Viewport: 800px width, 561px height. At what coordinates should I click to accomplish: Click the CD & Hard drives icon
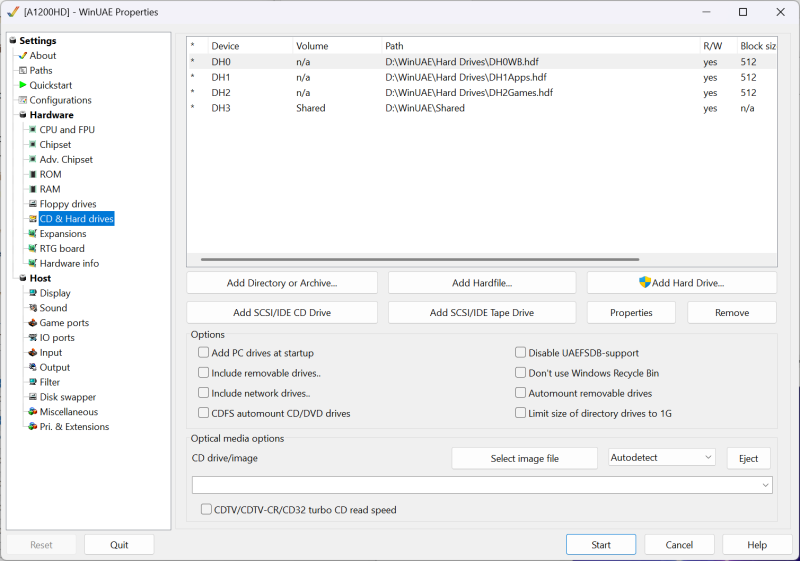pos(33,219)
